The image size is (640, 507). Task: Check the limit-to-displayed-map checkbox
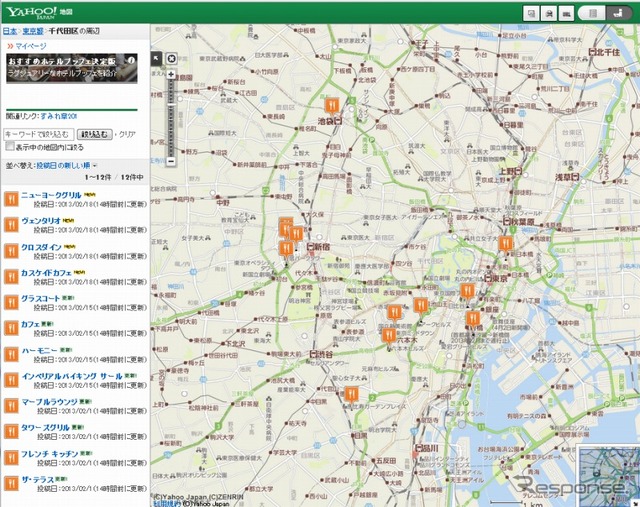[10, 146]
